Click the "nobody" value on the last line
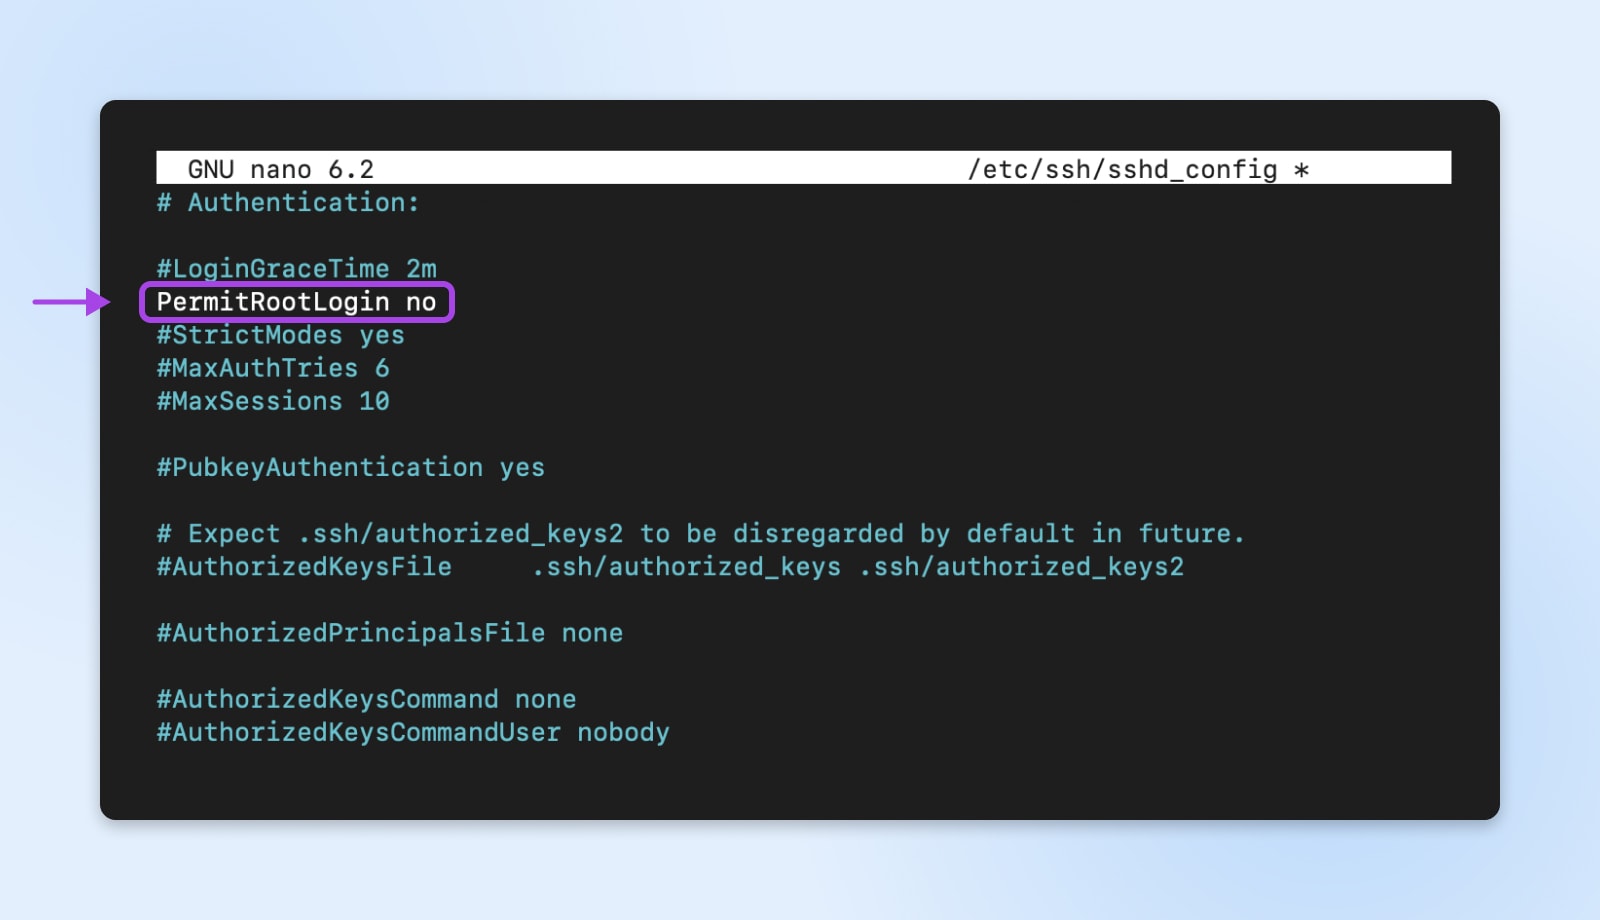The image size is (1600, 920). coord(623,731)
